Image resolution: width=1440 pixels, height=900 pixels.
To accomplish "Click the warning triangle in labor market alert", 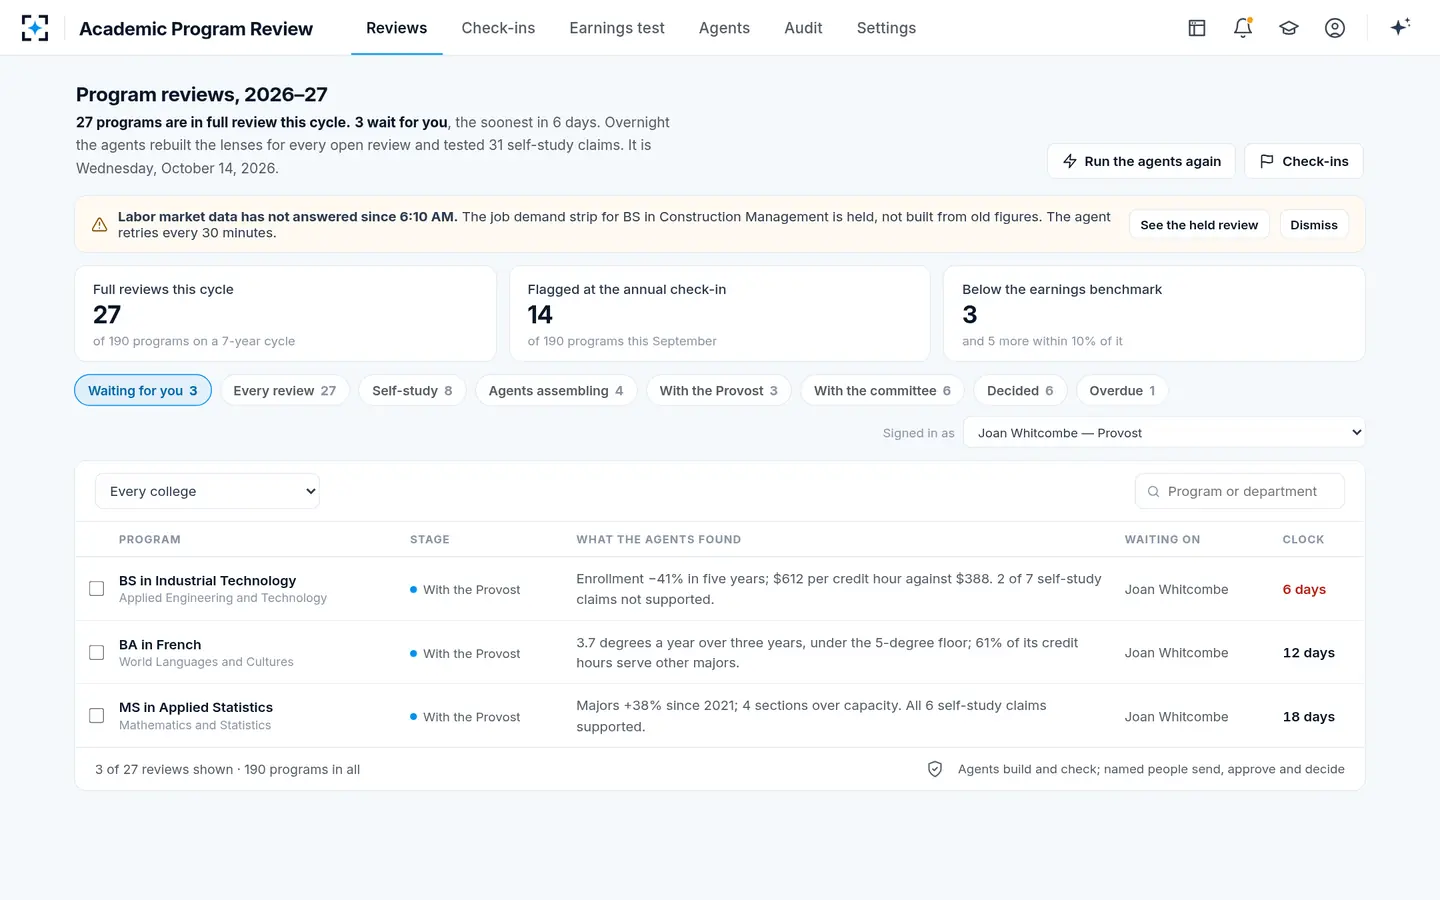I will pyautogui.click(x=100, y=225).
